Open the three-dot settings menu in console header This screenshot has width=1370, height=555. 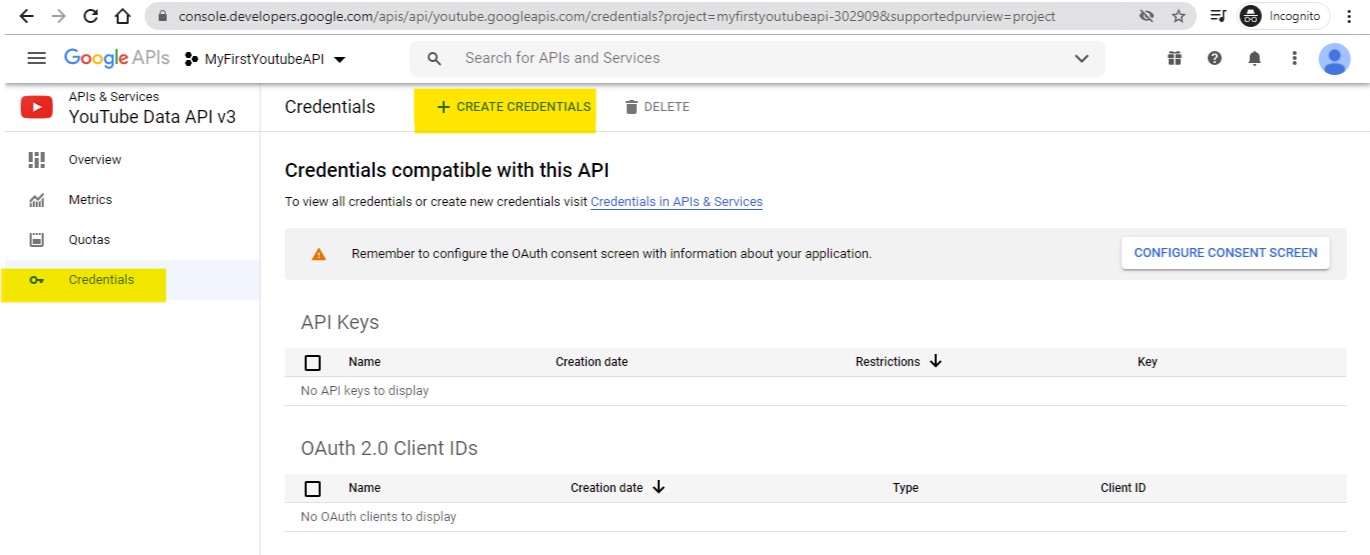[x=1294, y=59]
